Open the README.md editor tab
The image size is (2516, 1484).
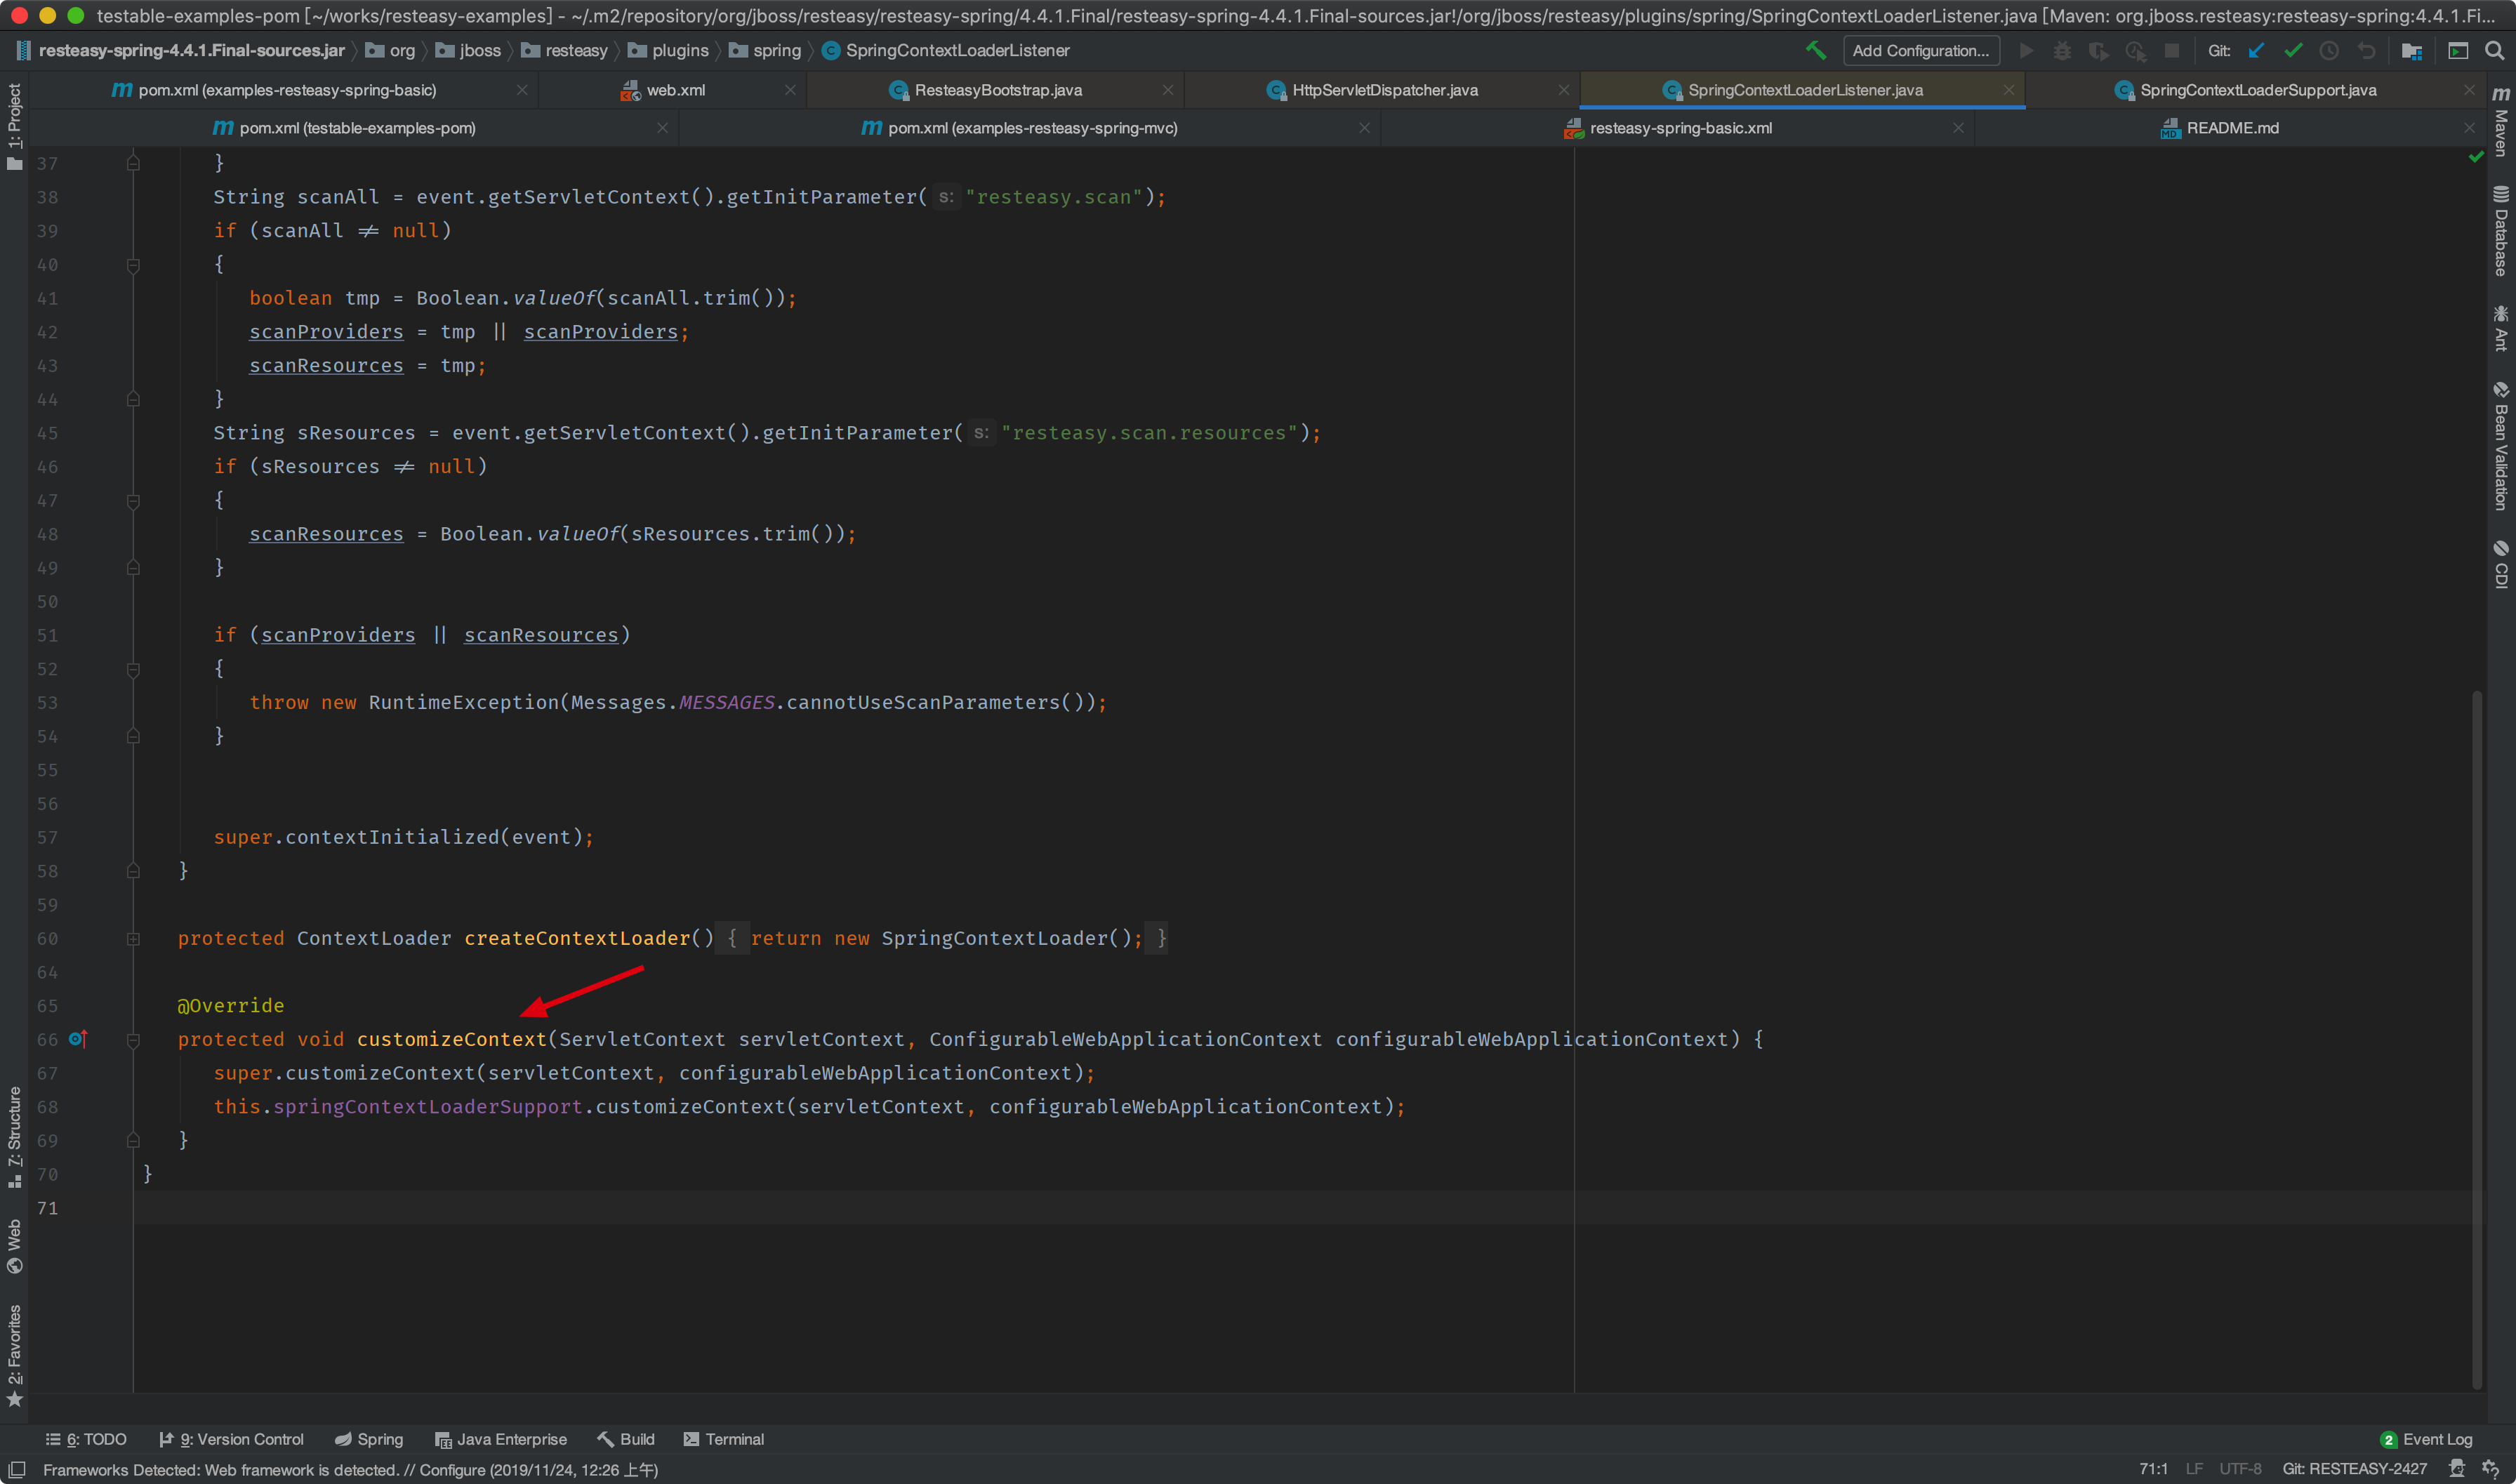tap(2231, 128)
